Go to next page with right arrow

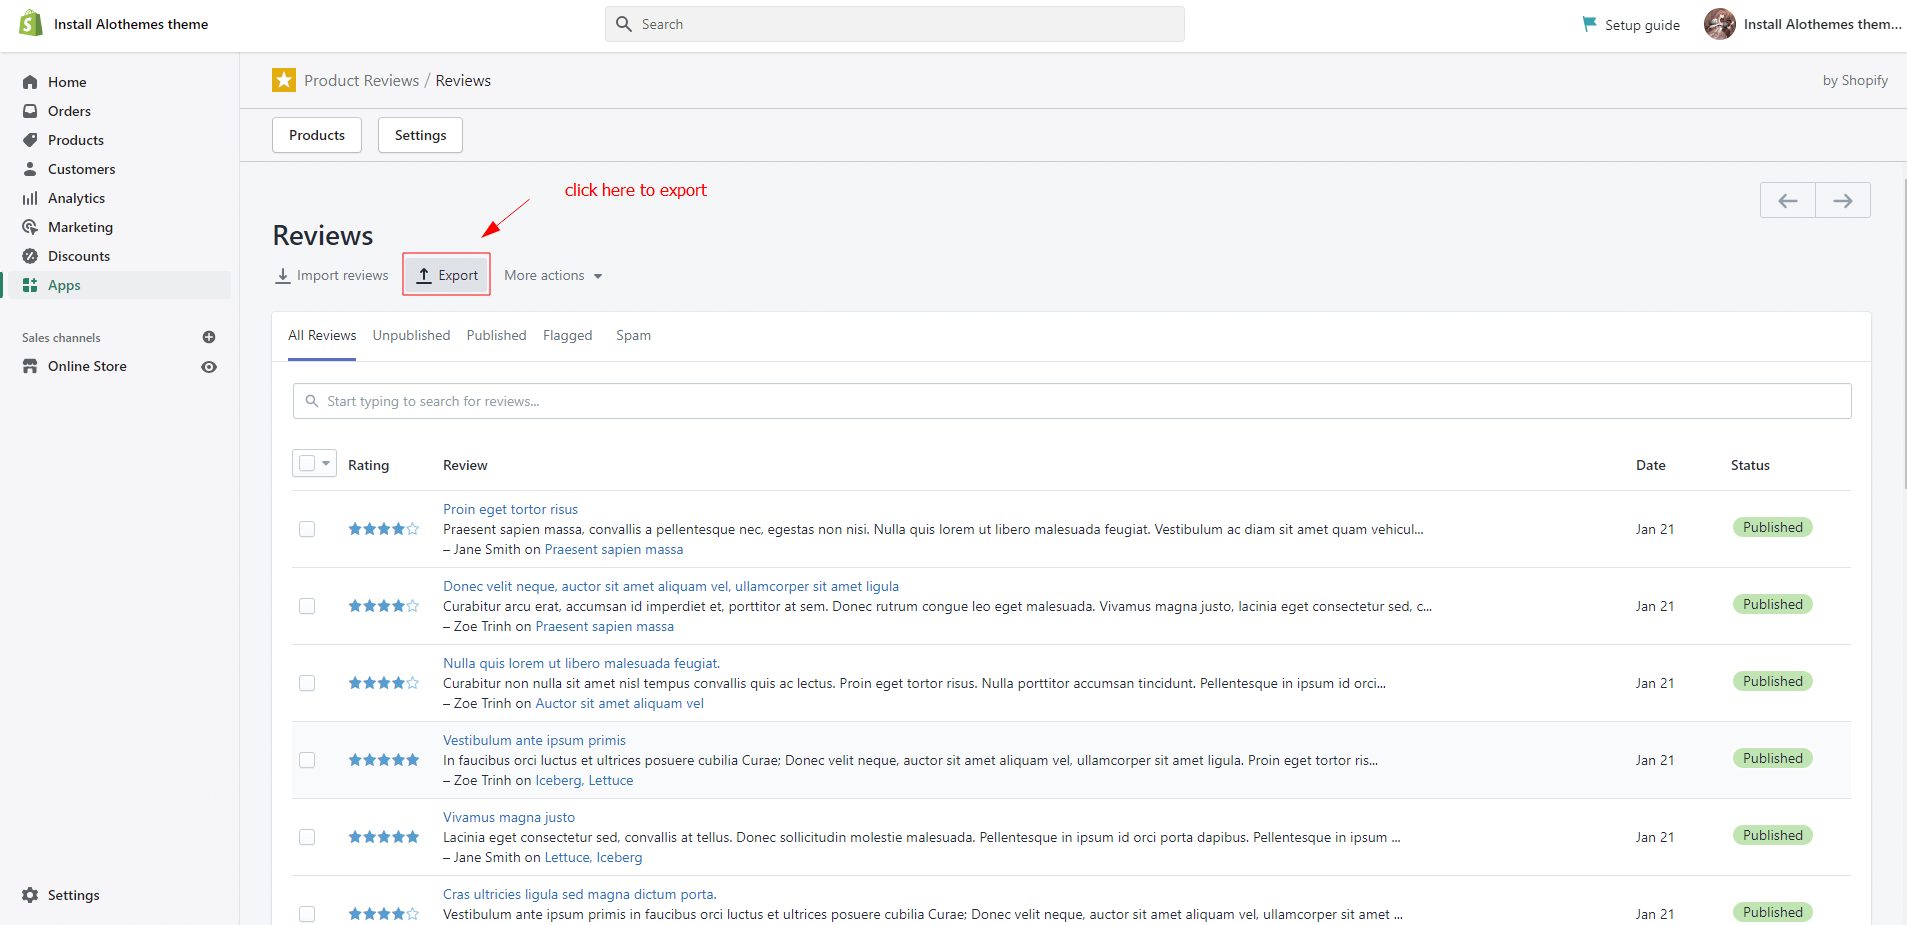[x=1842, y=201]
